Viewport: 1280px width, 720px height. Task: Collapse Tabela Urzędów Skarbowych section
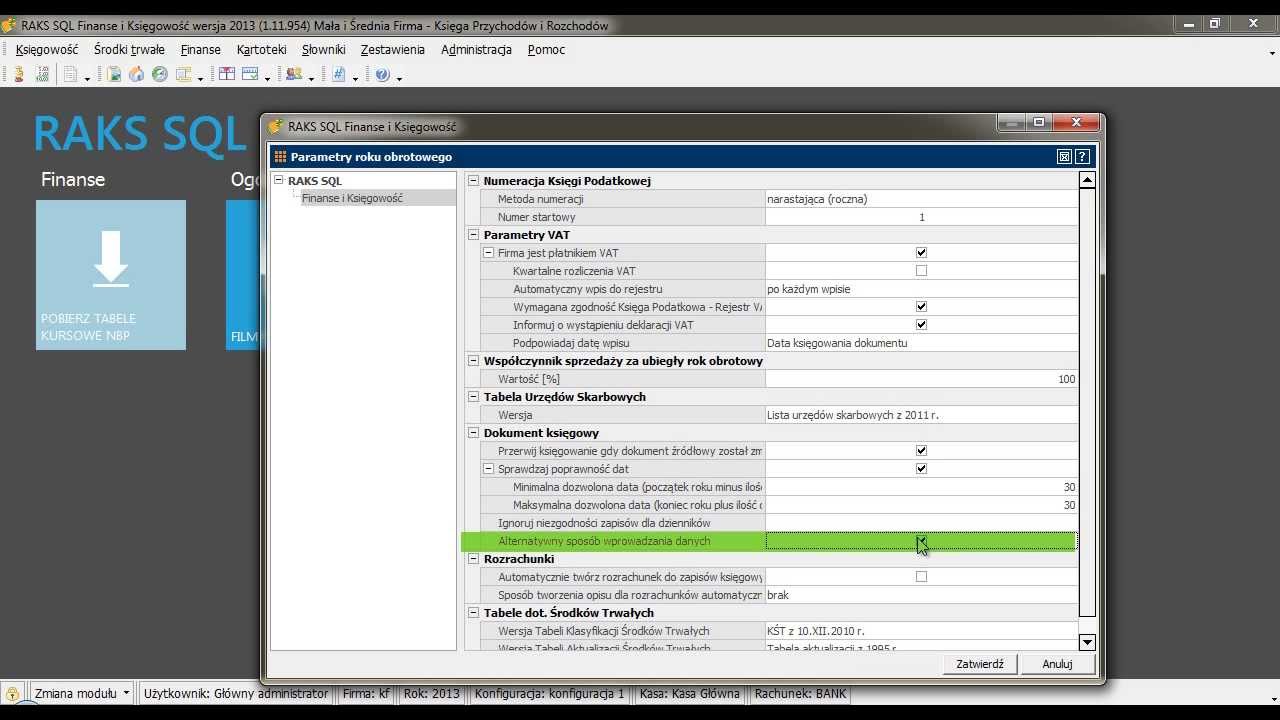click(x=475, y=397)
